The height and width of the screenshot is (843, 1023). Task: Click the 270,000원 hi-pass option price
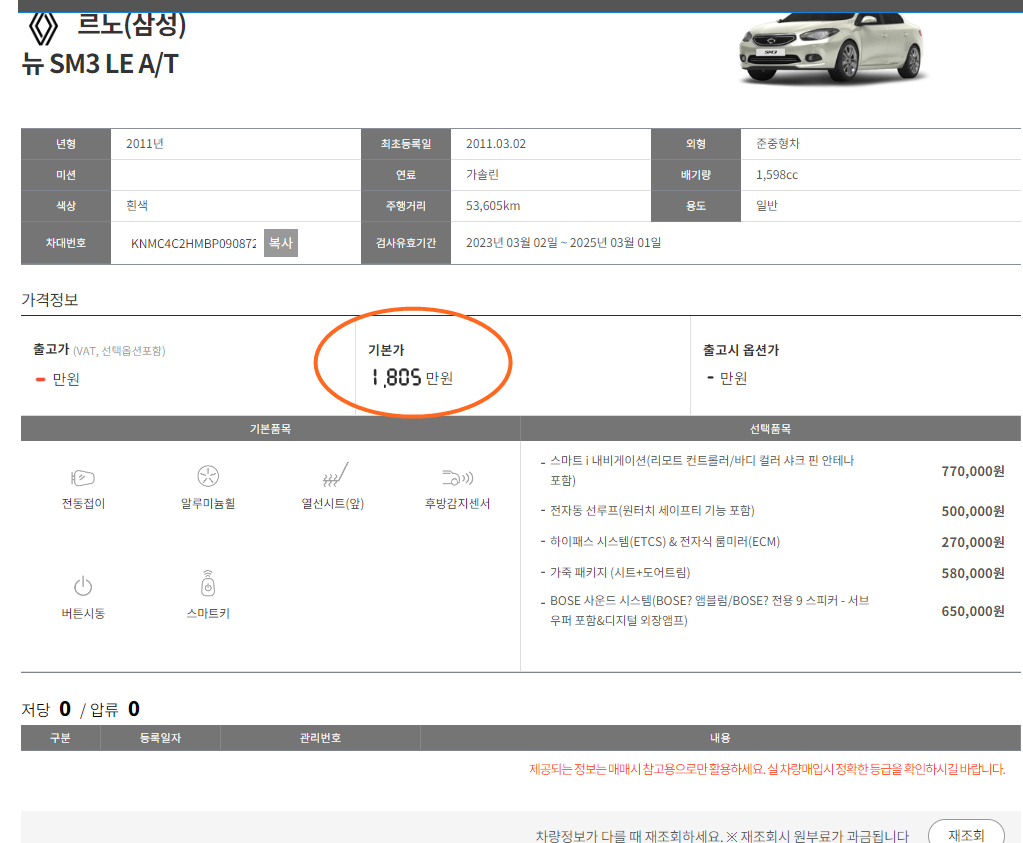coord(972,542)
